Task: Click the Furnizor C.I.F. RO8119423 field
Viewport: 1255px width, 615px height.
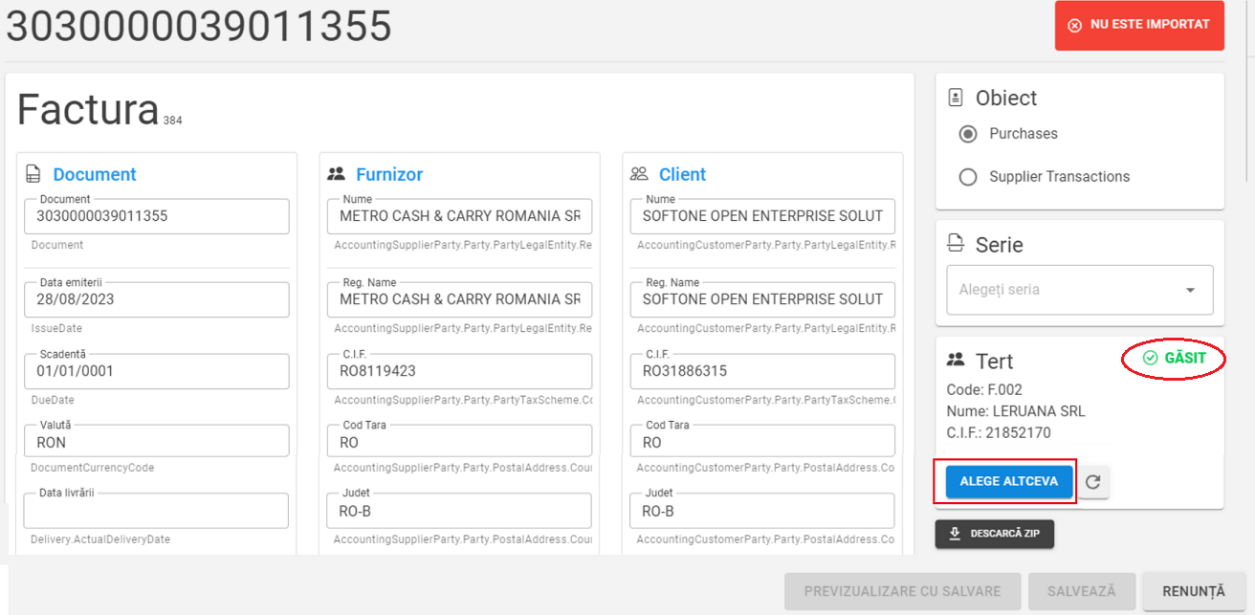Action: (460, 371)
